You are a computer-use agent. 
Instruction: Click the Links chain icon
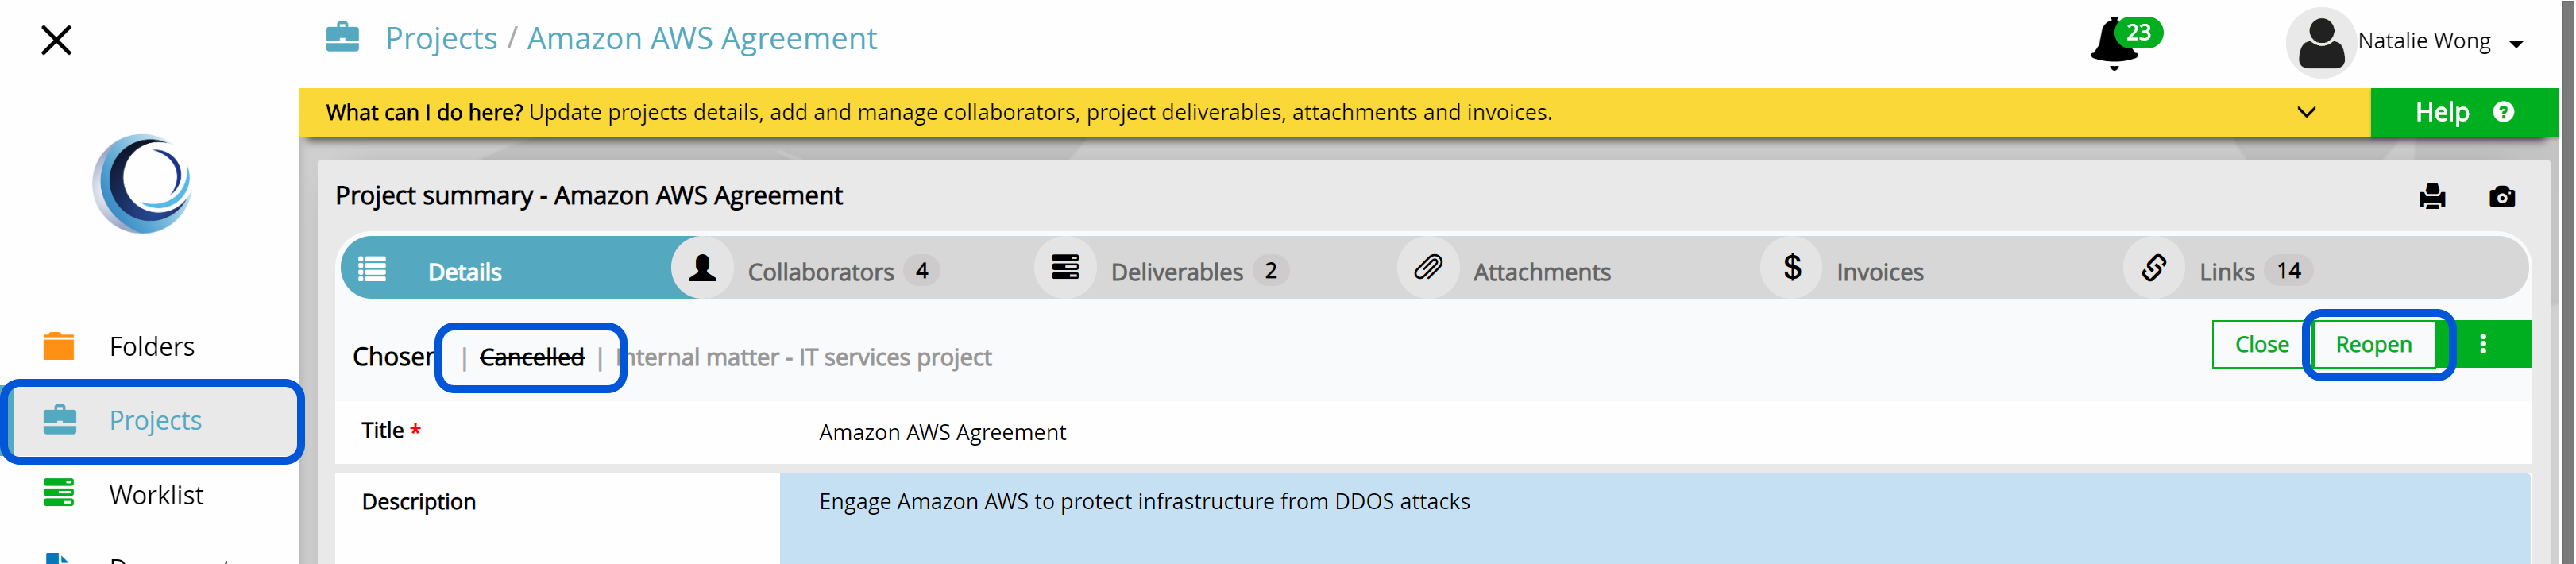coord(2155,268)
